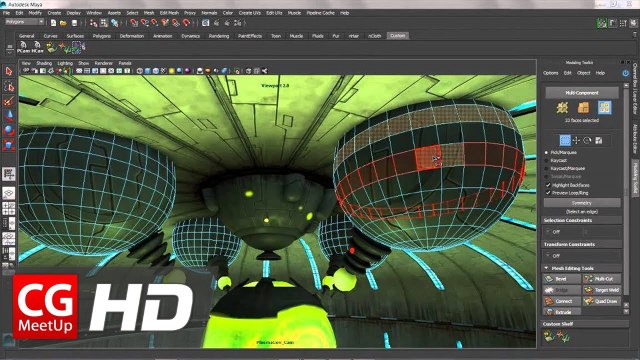The height and width of the screenshot is (360, 640).
Task: Click the render current frame icon
Action: tap(206, 23)
